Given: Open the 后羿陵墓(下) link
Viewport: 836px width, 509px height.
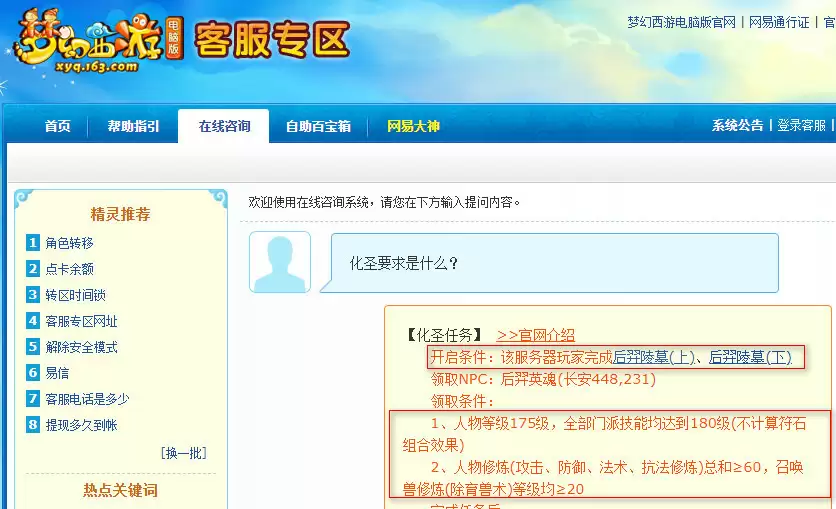Looking at the screenshot, I should 750,357.
